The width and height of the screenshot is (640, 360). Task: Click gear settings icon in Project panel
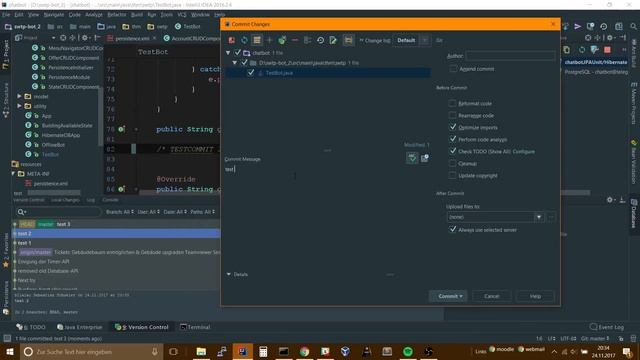pyautogui.click(x=84, y=38)
